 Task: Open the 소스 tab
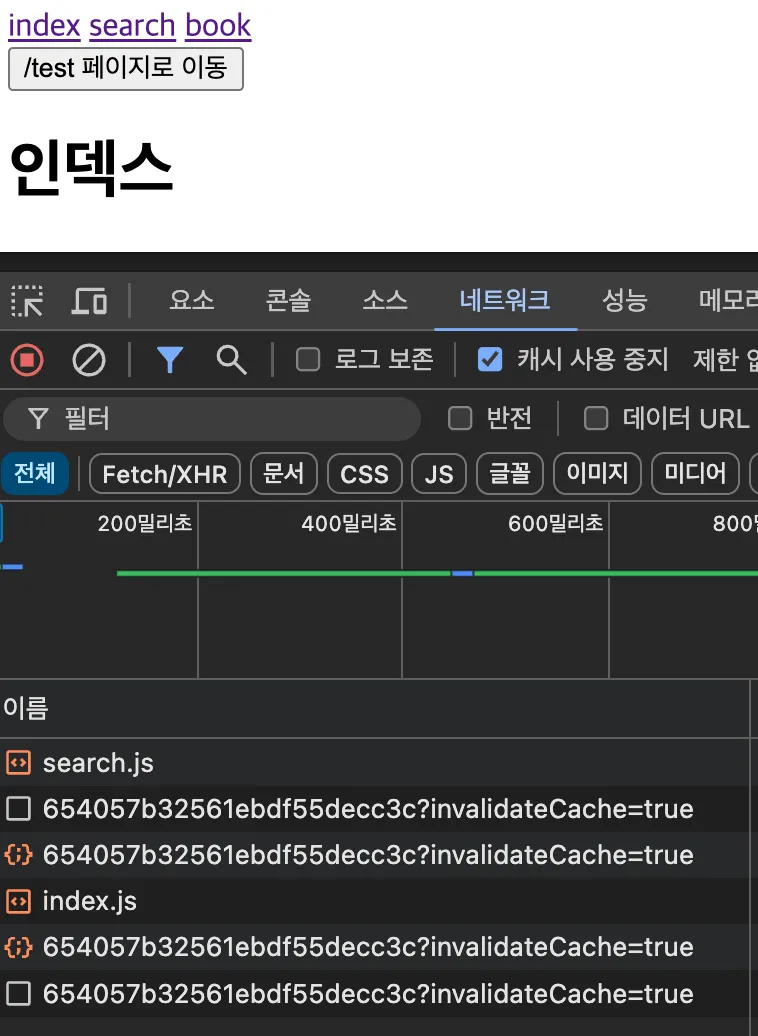pos(385,300)
